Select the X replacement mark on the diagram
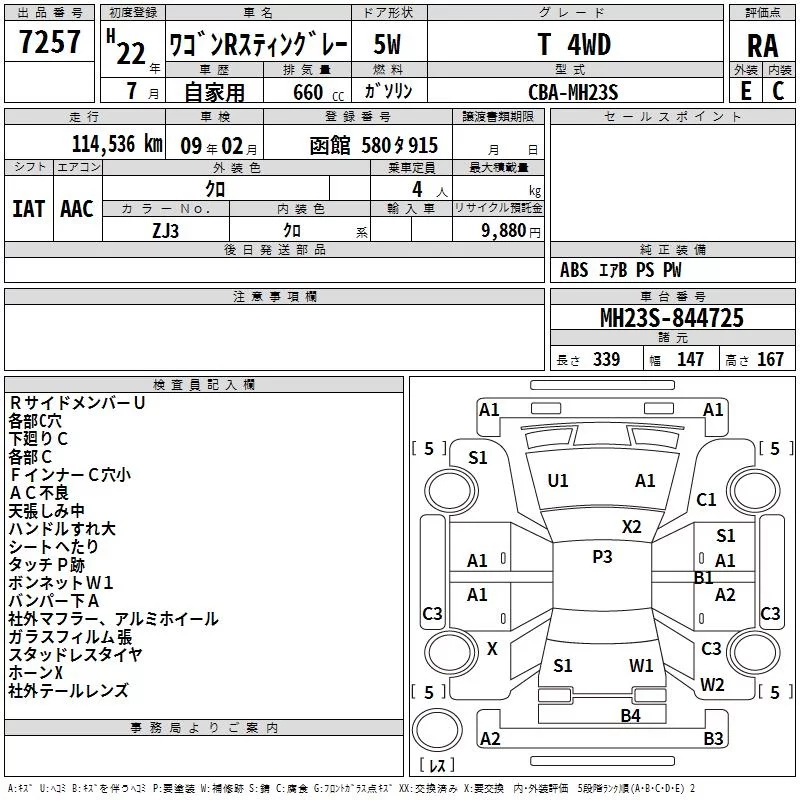Image resolution: width=800 pixels, height=800 pixels. tap(492, 649)
